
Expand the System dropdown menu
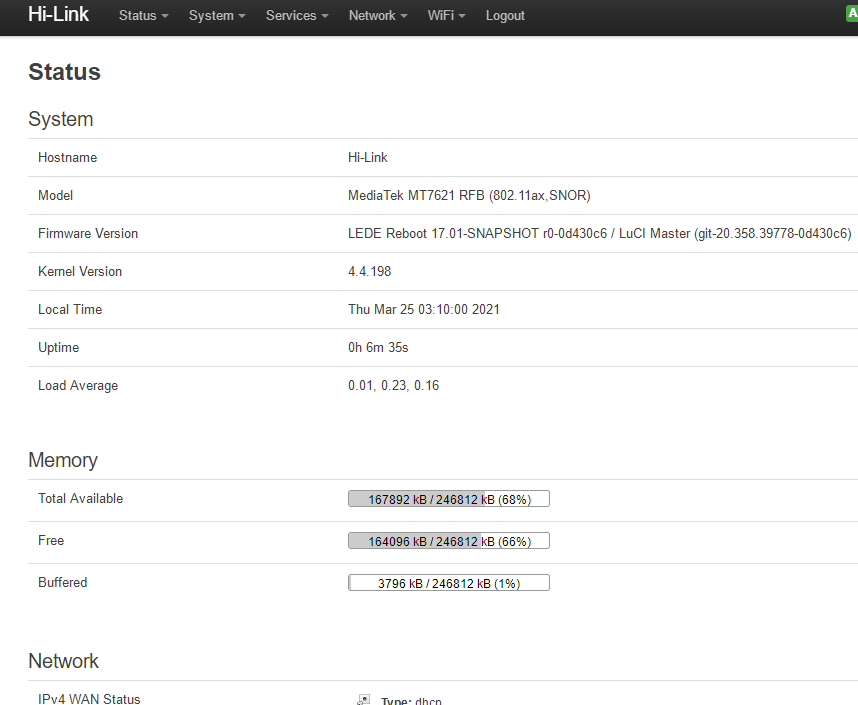[216, 16]
